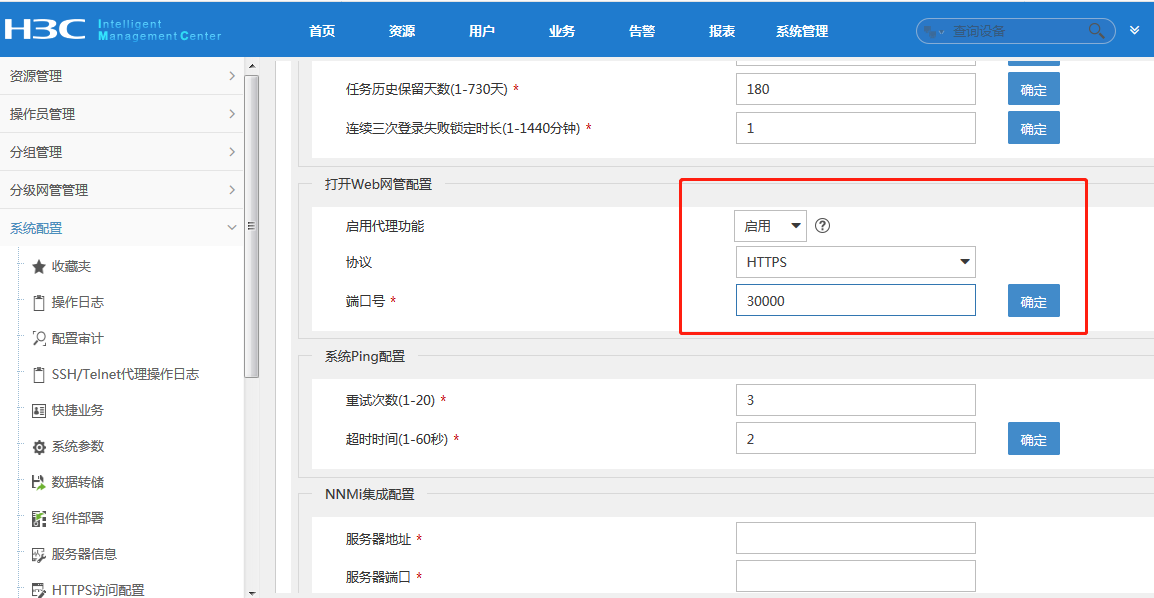Click the gear icon beside 系统参数
Viewport: 1154px width, 598px height.
39,446
